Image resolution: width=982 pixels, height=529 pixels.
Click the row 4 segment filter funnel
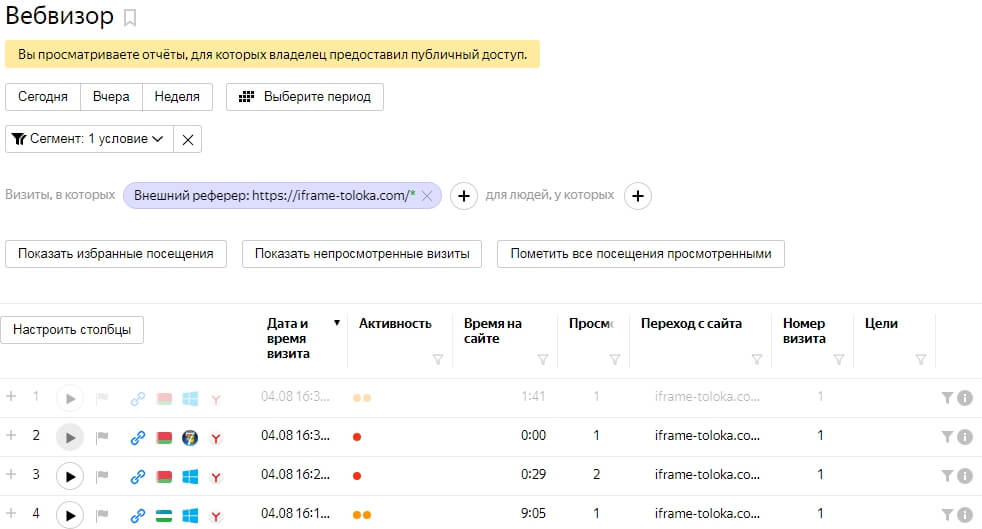click(x=947, y=515)
